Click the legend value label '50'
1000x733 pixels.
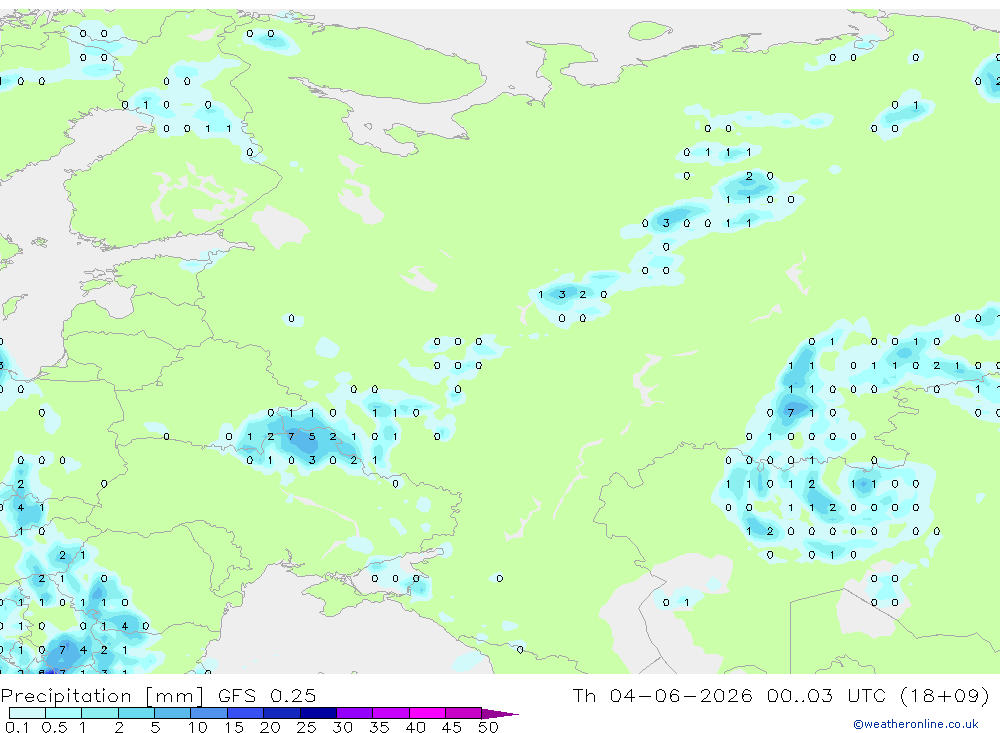pyautogui.click(x=489, y=727)
